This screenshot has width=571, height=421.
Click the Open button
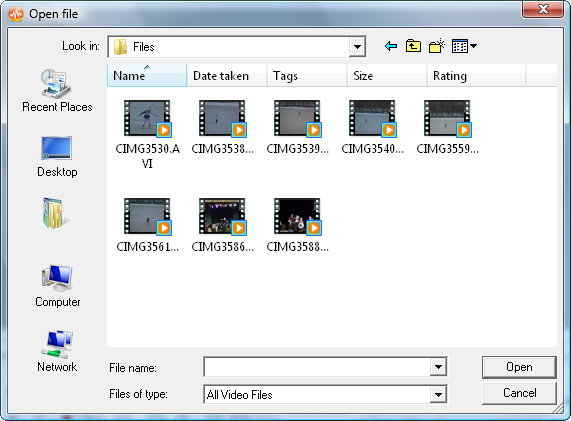(519, 367)
